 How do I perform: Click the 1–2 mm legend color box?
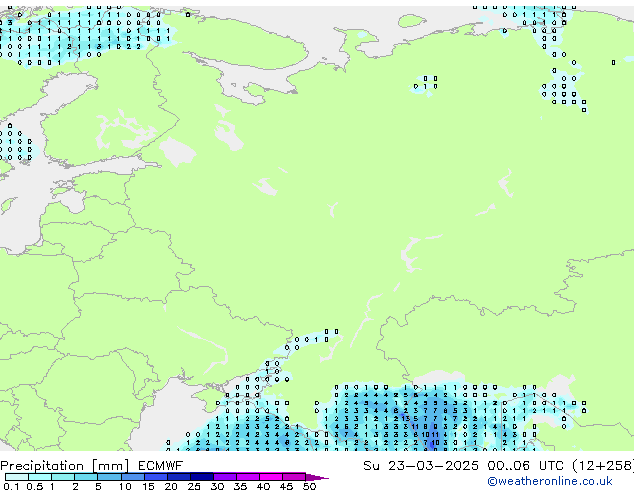coord(63,477)
